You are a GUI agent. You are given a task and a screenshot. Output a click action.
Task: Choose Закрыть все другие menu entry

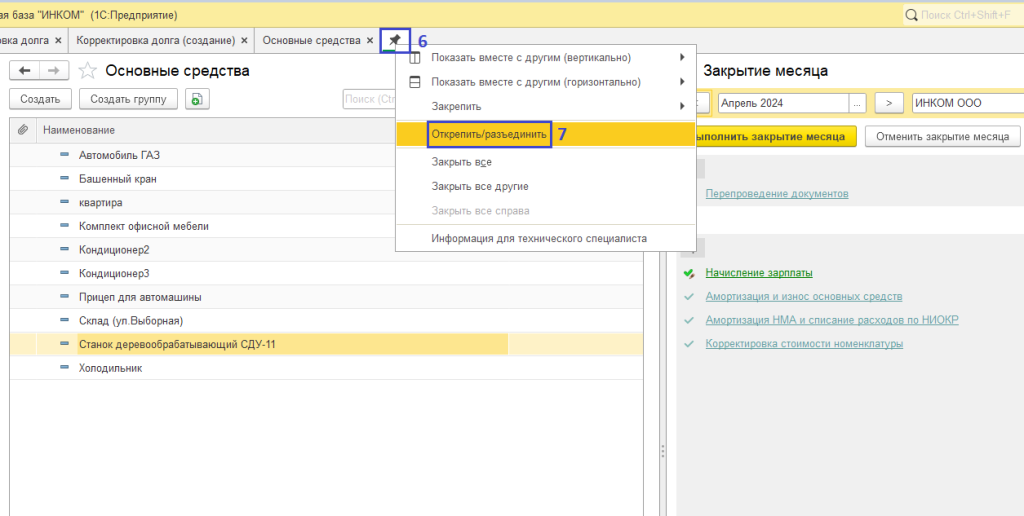click(x=480, y=186)
